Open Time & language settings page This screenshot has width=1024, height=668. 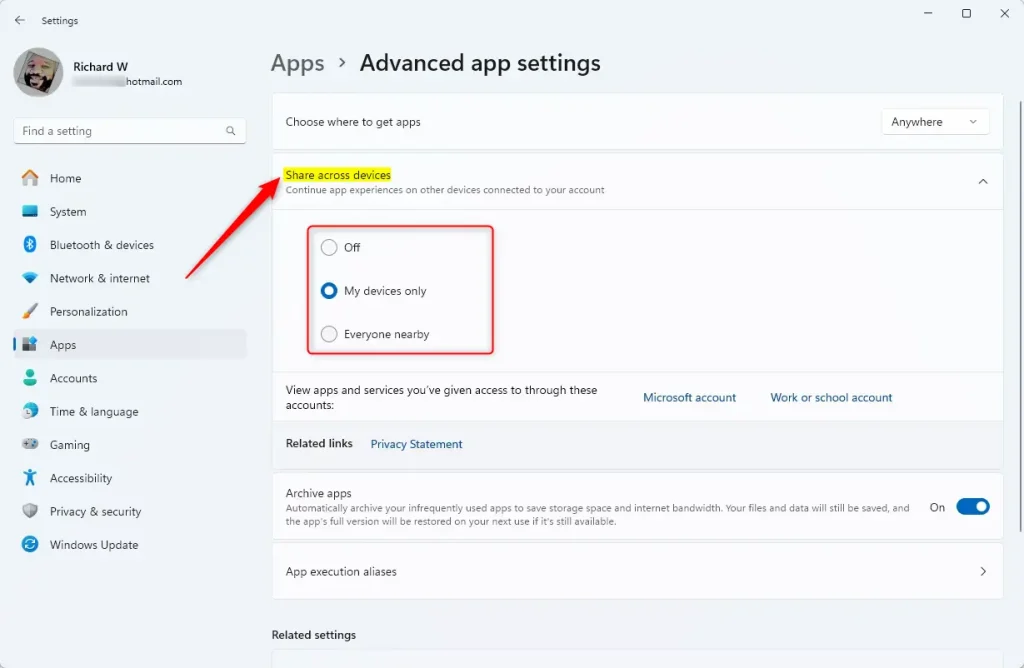(94, 411)
